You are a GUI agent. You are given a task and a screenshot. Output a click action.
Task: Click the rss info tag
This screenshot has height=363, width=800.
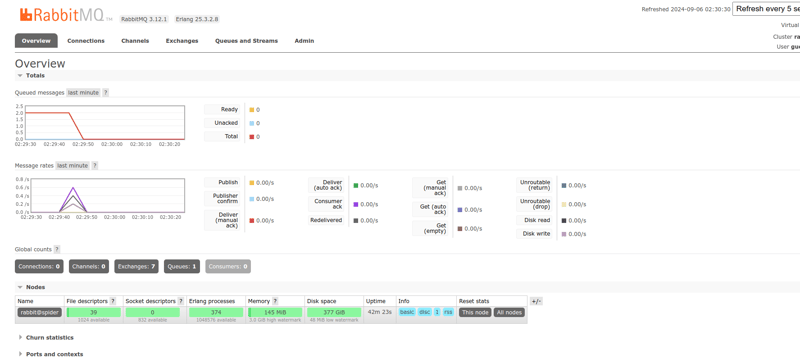[x=448, y=312]
